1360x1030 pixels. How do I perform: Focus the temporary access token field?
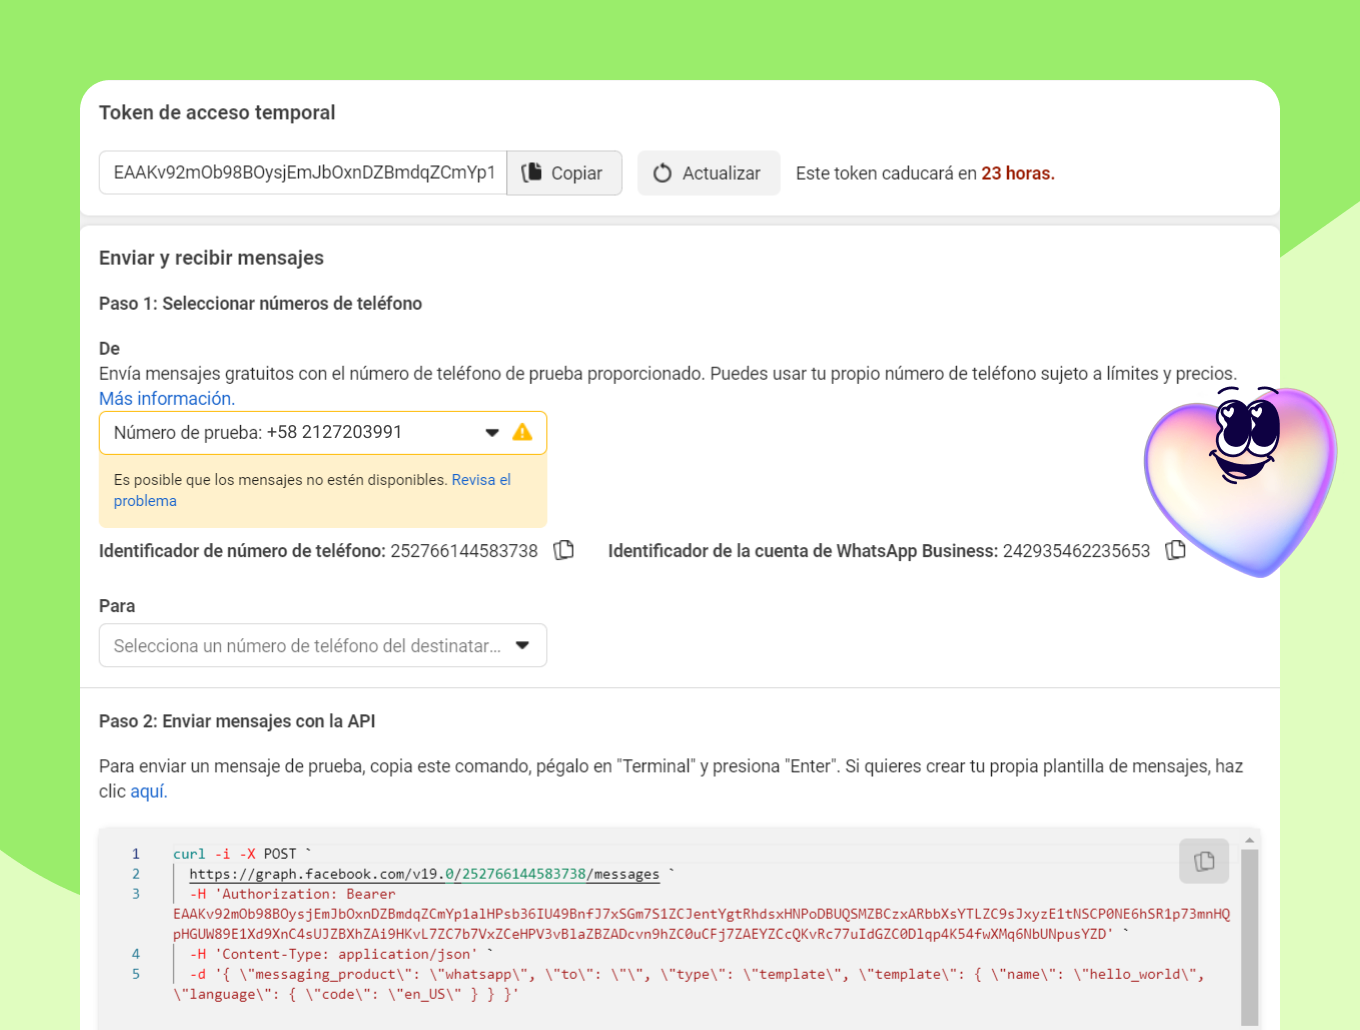click(x=303, y=173)
